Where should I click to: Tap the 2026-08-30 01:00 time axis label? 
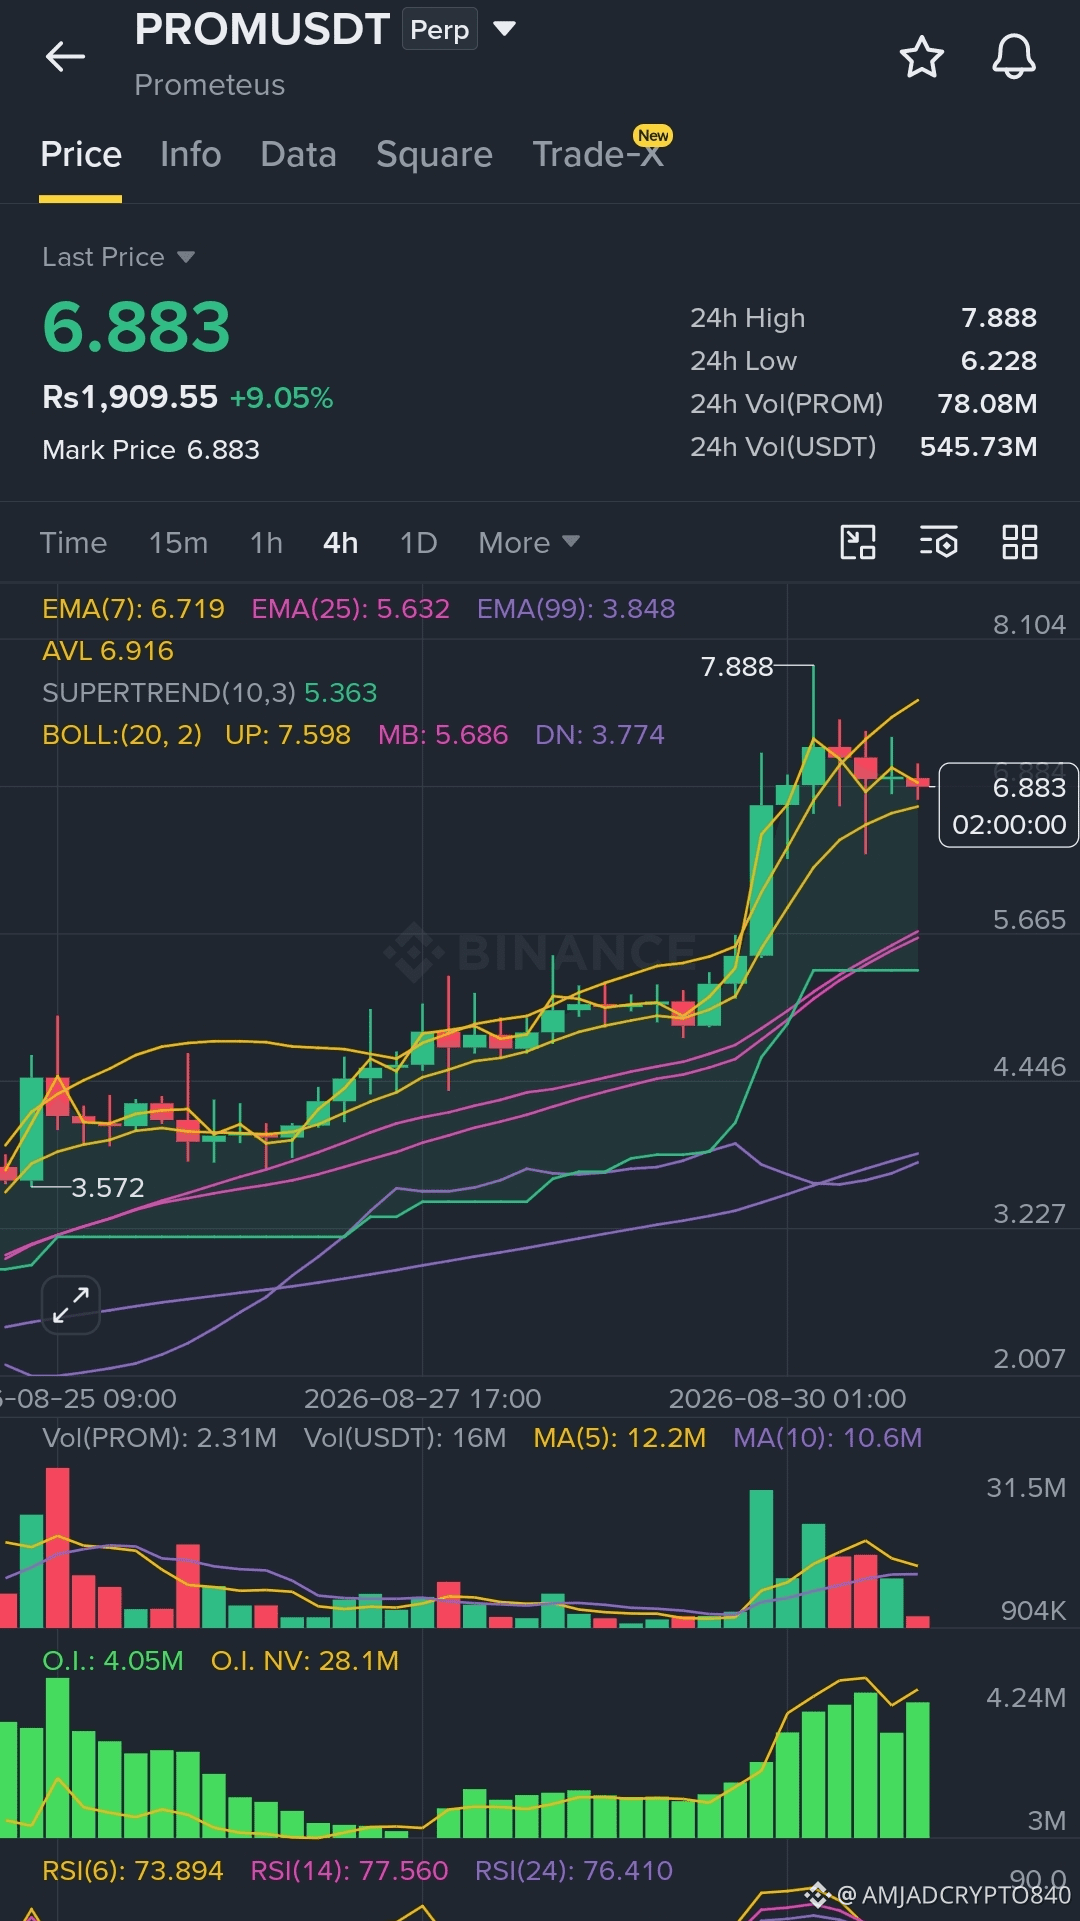[787, 1398]
